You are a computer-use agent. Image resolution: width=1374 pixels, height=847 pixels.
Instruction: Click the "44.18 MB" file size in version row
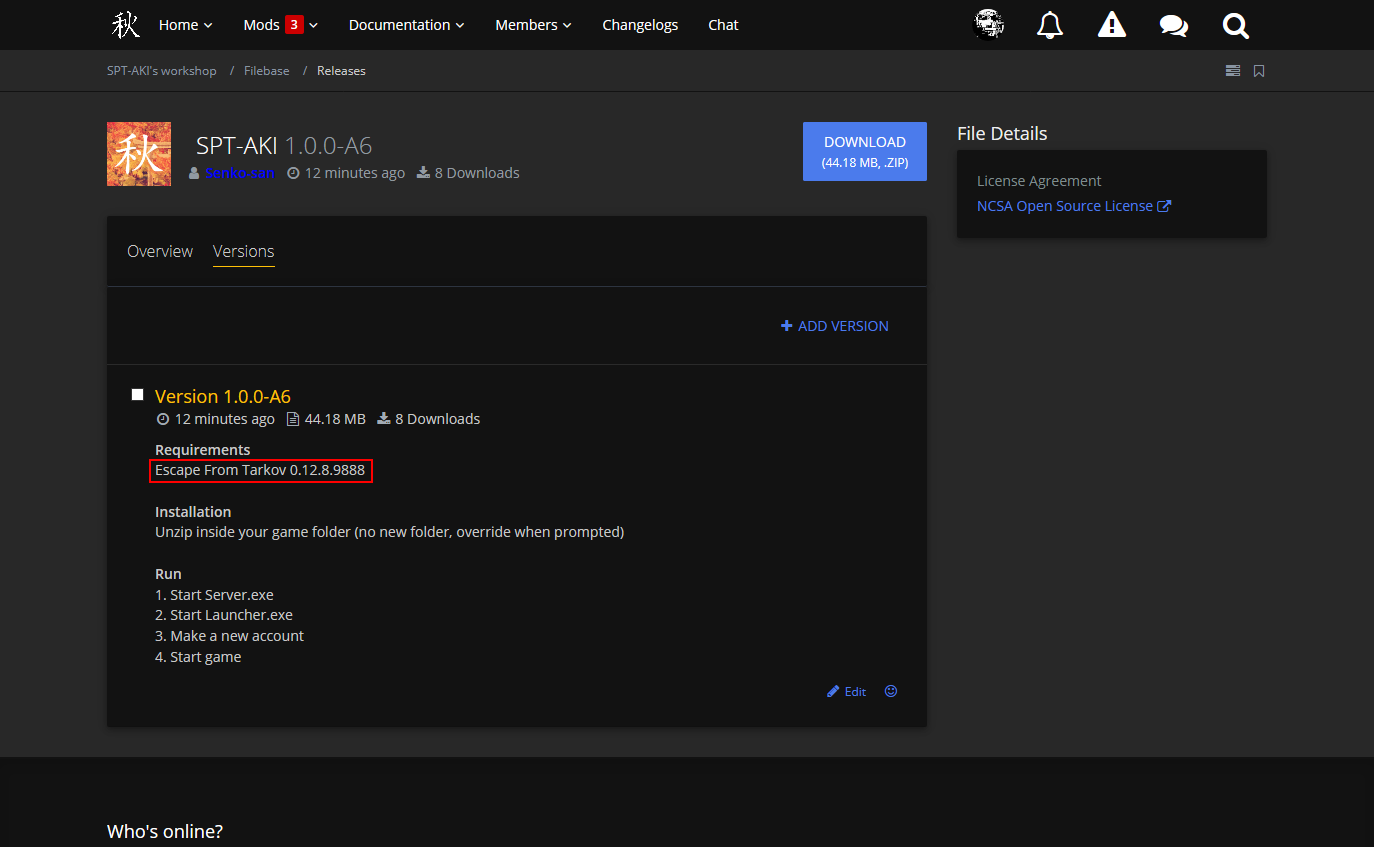point(326,419)
